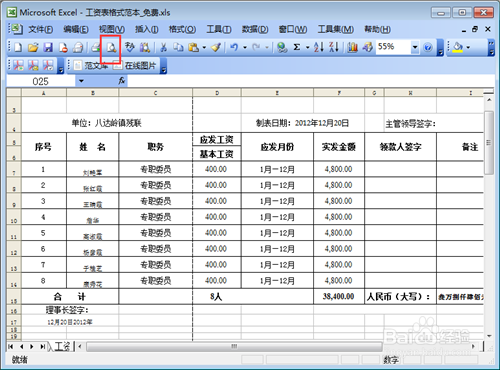Screen dimensions: 500x370
Task: Undo the last action
Action: [x=234, y=48]
